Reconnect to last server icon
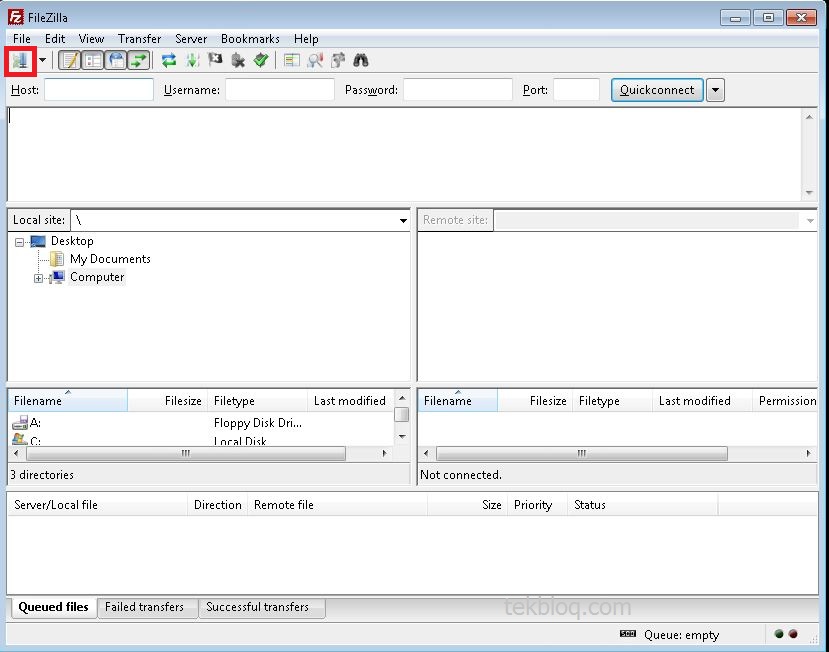829x652 pixels. (x=261, y=60)
